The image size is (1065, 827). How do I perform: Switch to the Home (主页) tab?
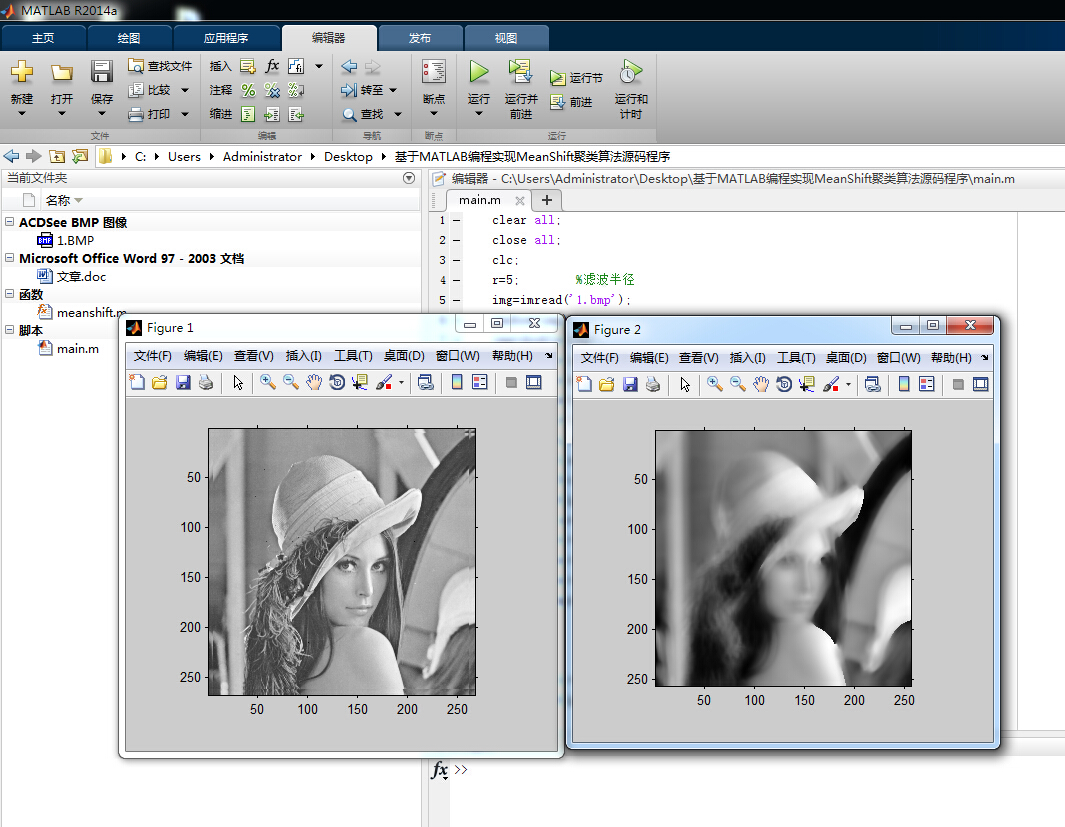pos(43,38)
